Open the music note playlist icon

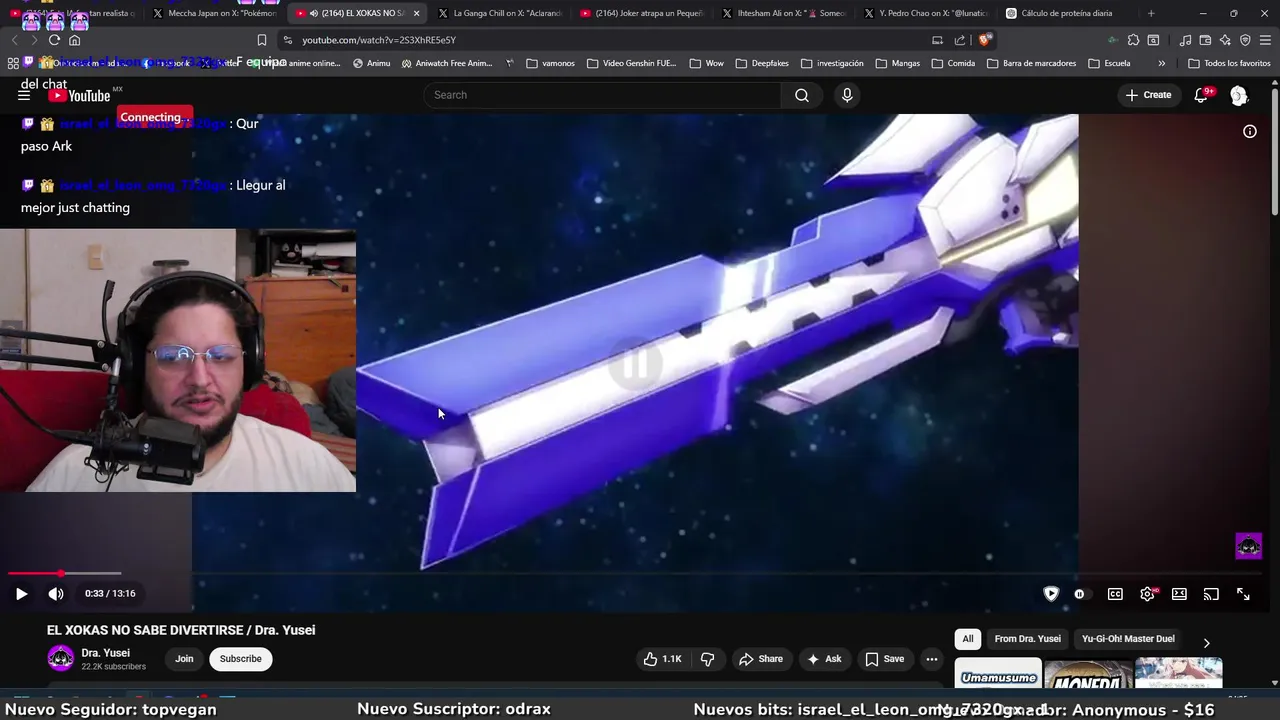point(1185,40)
